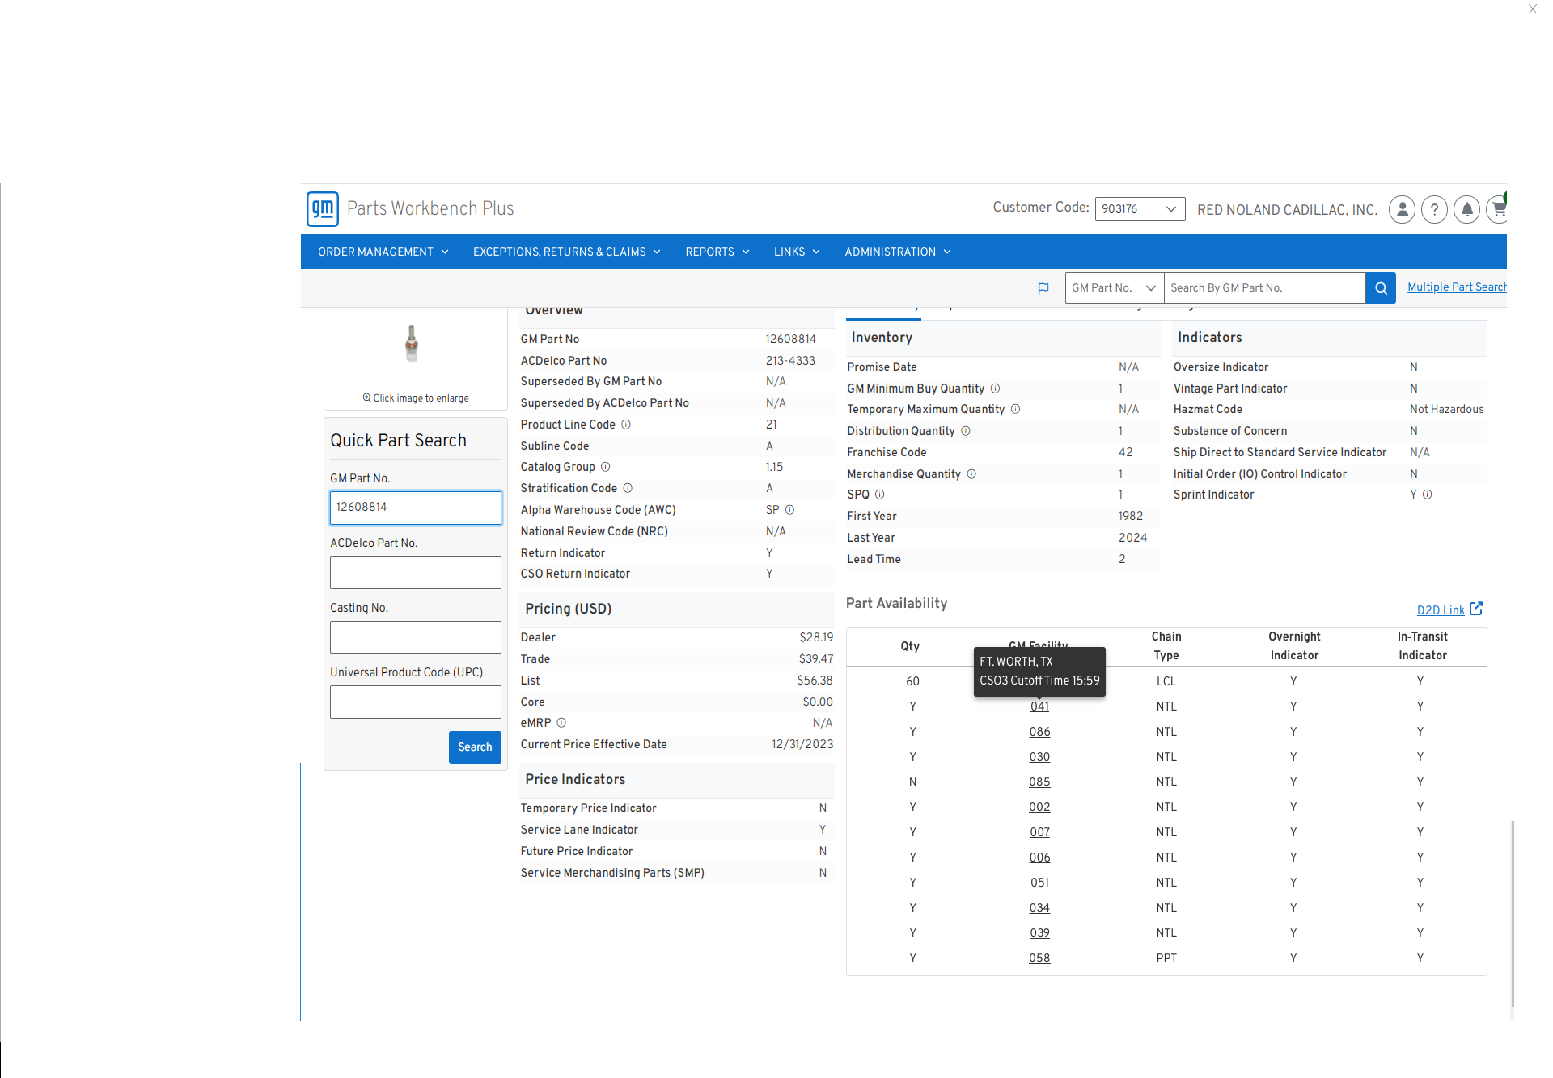Click the Dealer price $28.19

[x=816, y=637]
